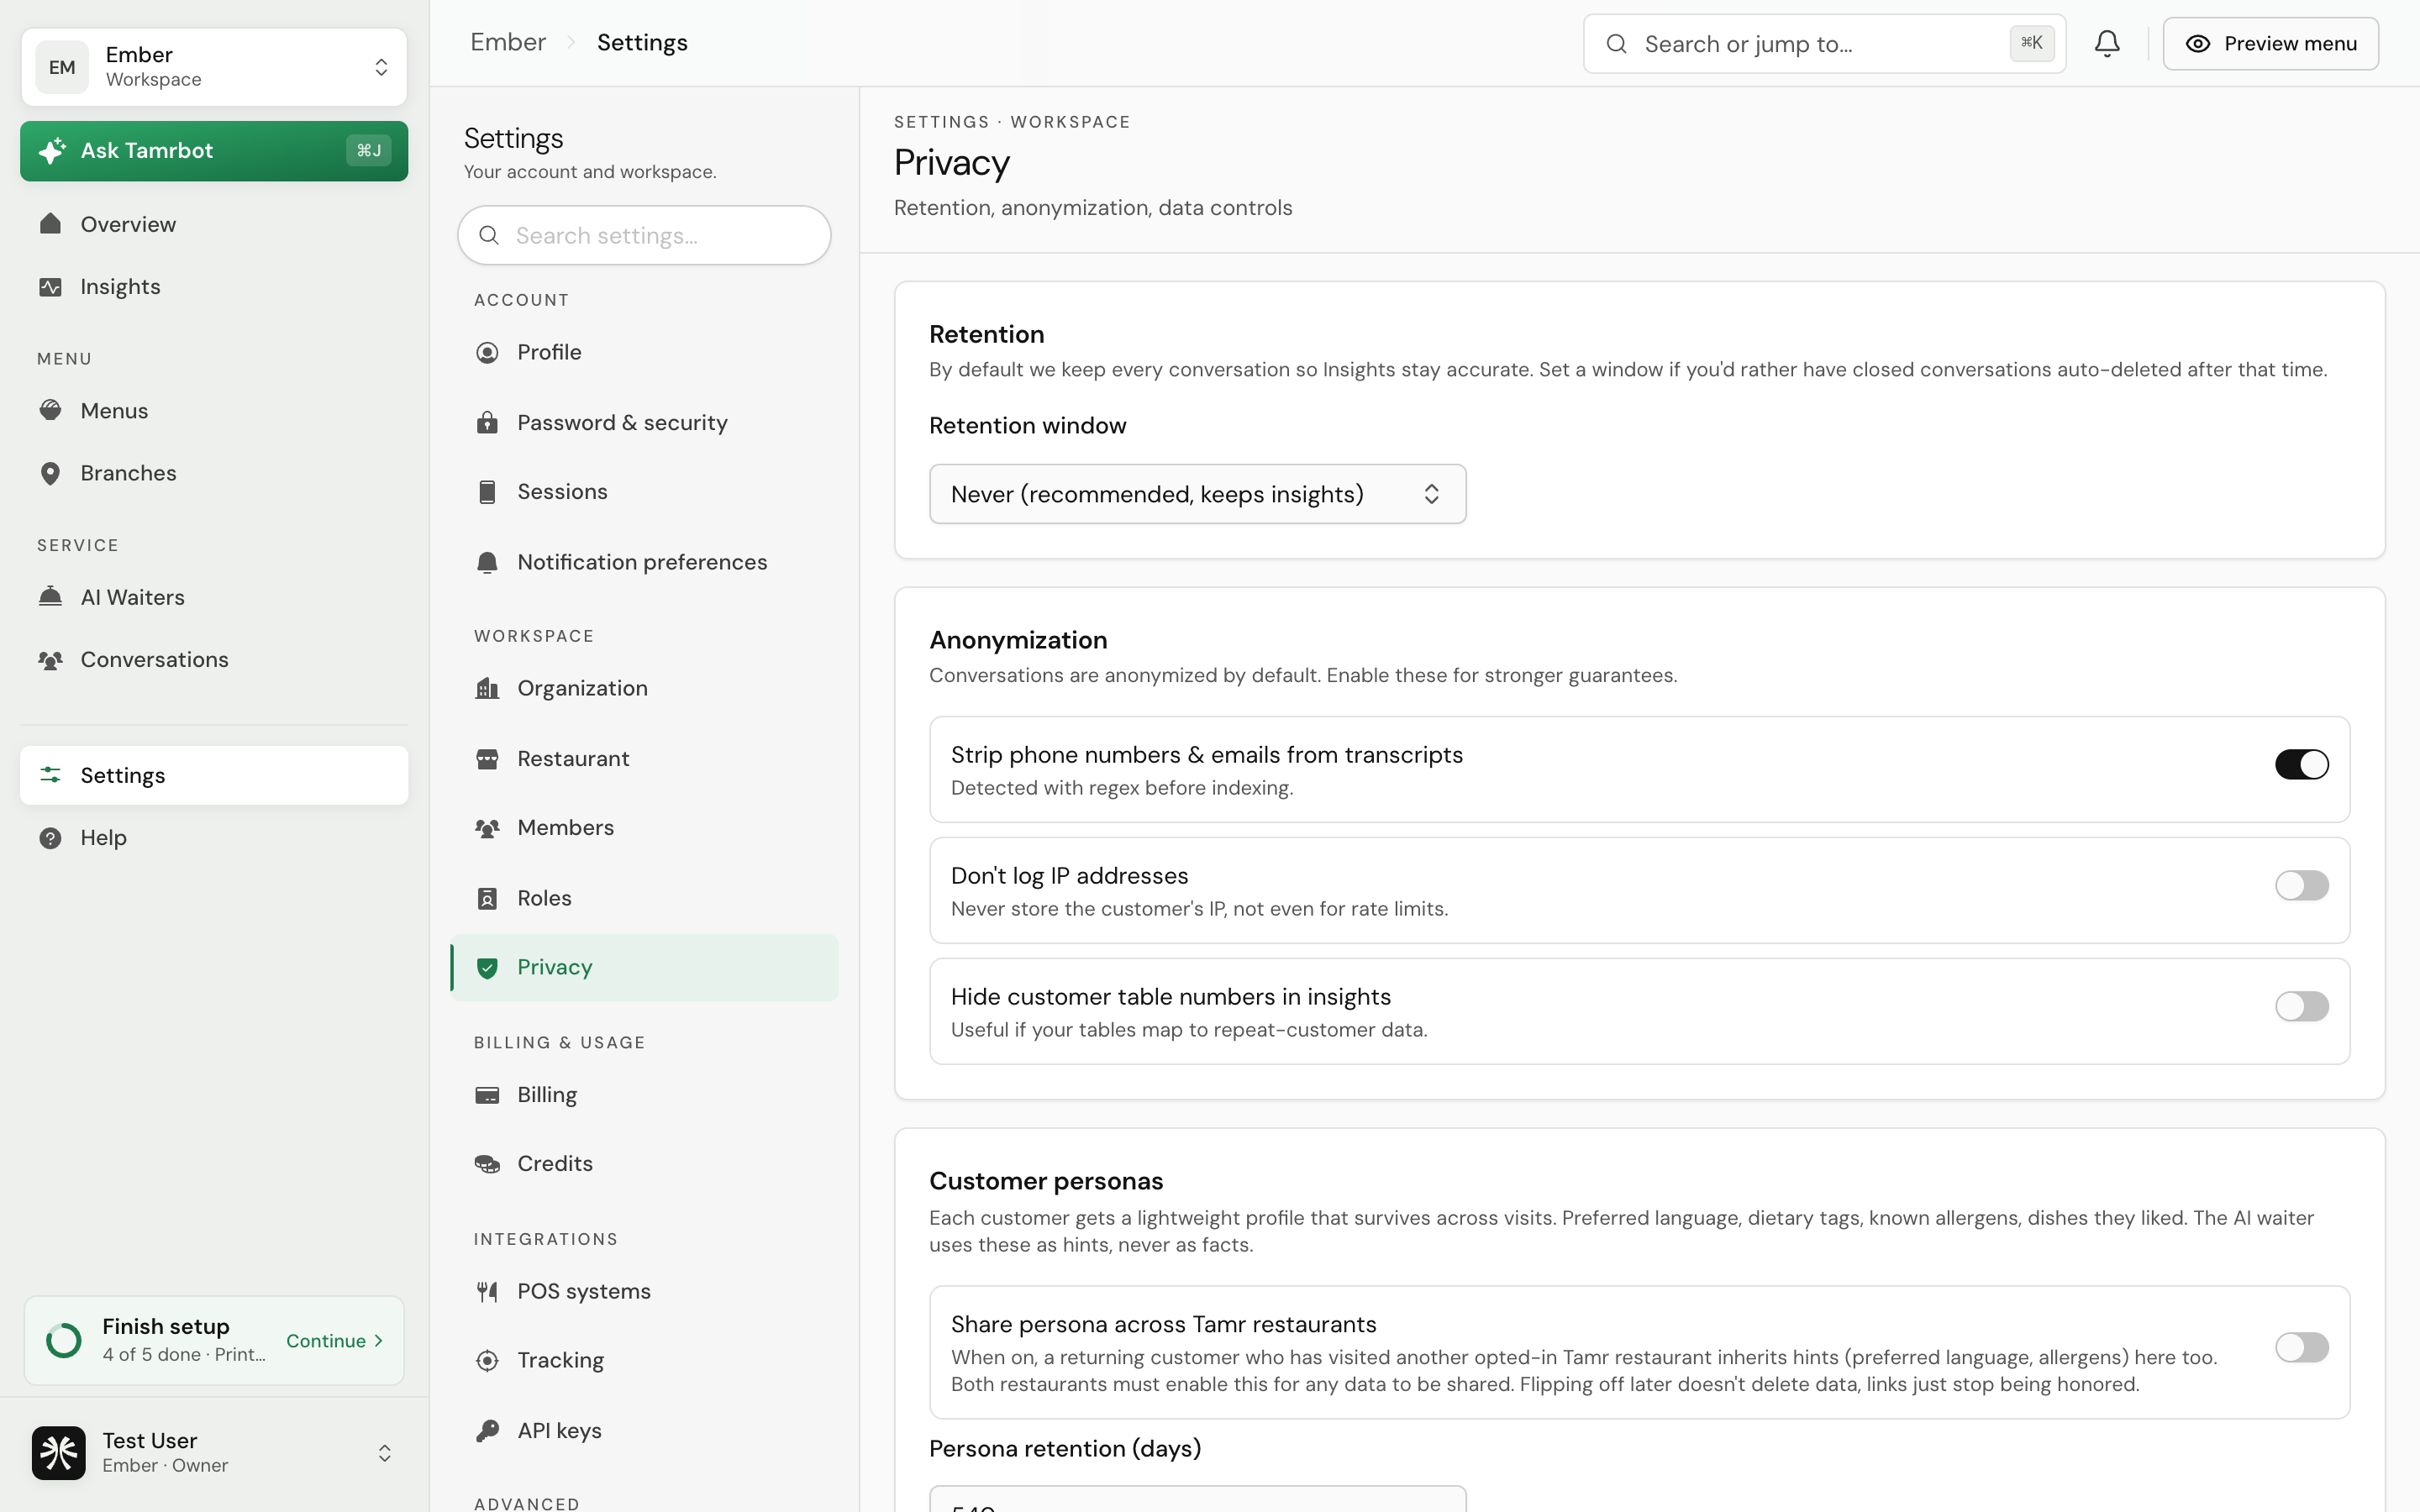Enable Hide customer table numbers toggle

point(2301,1006)
